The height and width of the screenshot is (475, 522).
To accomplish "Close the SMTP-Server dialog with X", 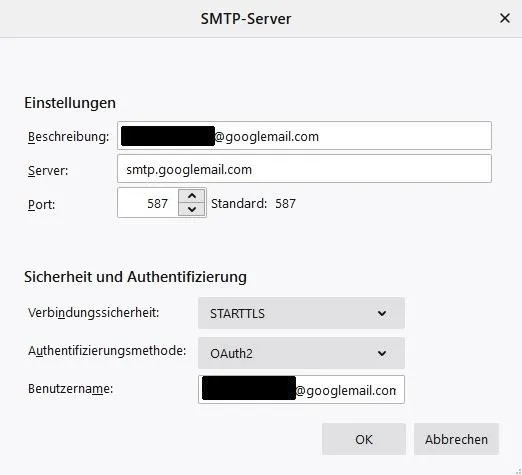I will pos(505,18).
